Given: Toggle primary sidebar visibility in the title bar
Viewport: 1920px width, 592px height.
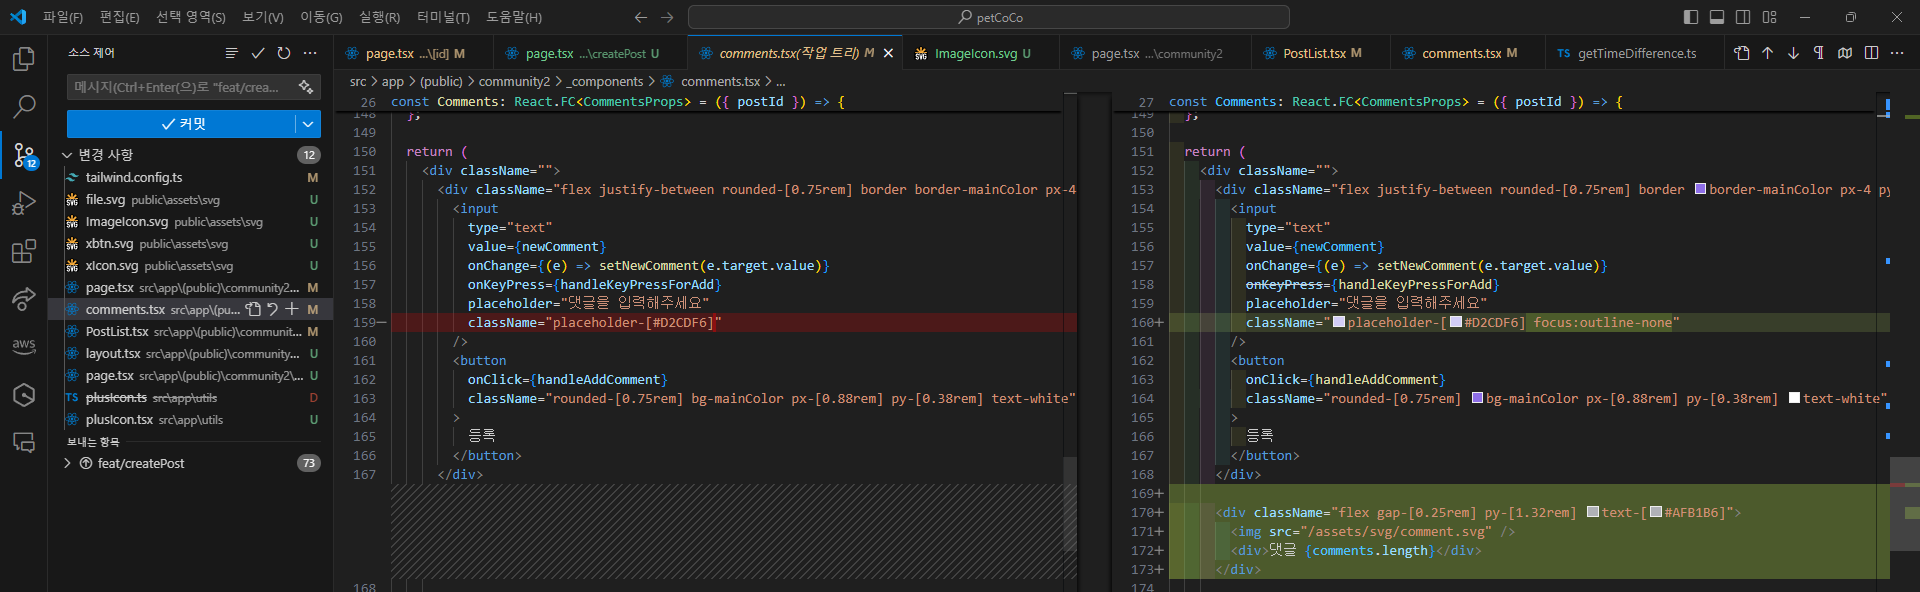Looking at the screenshot, I should [1691, 17].
